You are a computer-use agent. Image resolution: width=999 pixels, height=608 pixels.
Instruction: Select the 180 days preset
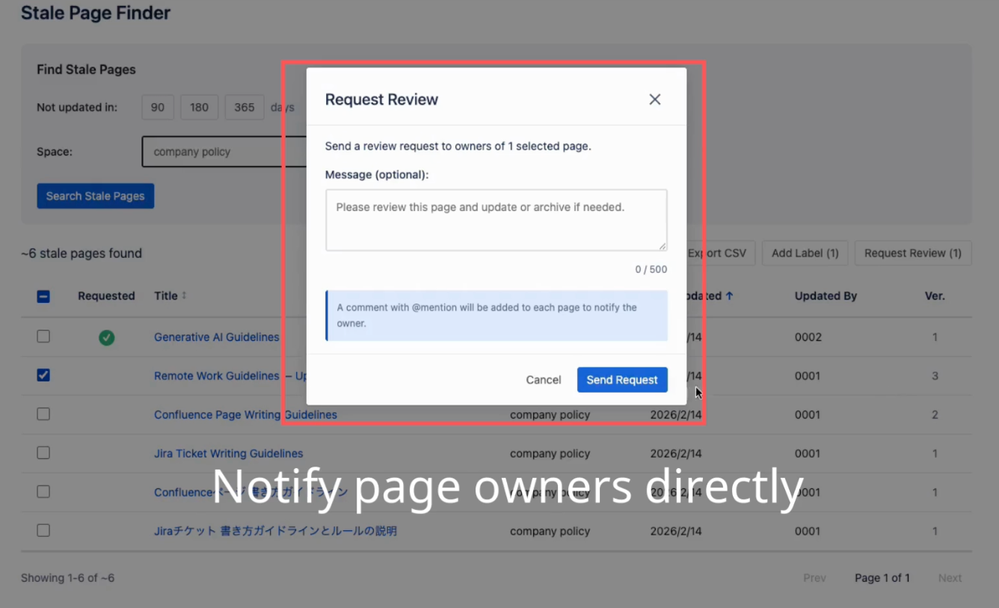pyautogui.click(x=199, y=108)
